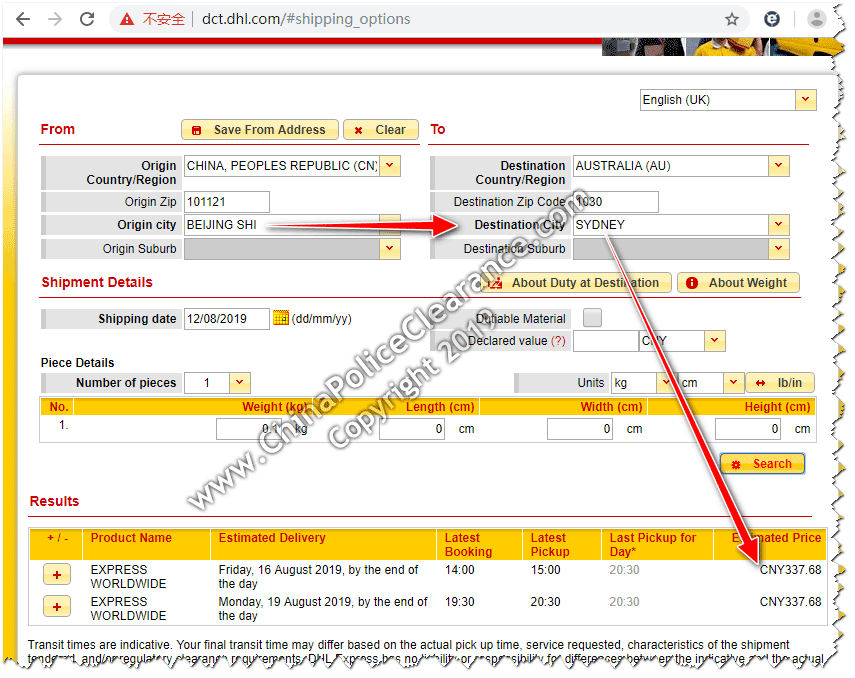Click the address bar URL
This screenshot has height=678, width=855.
[306, 19]
